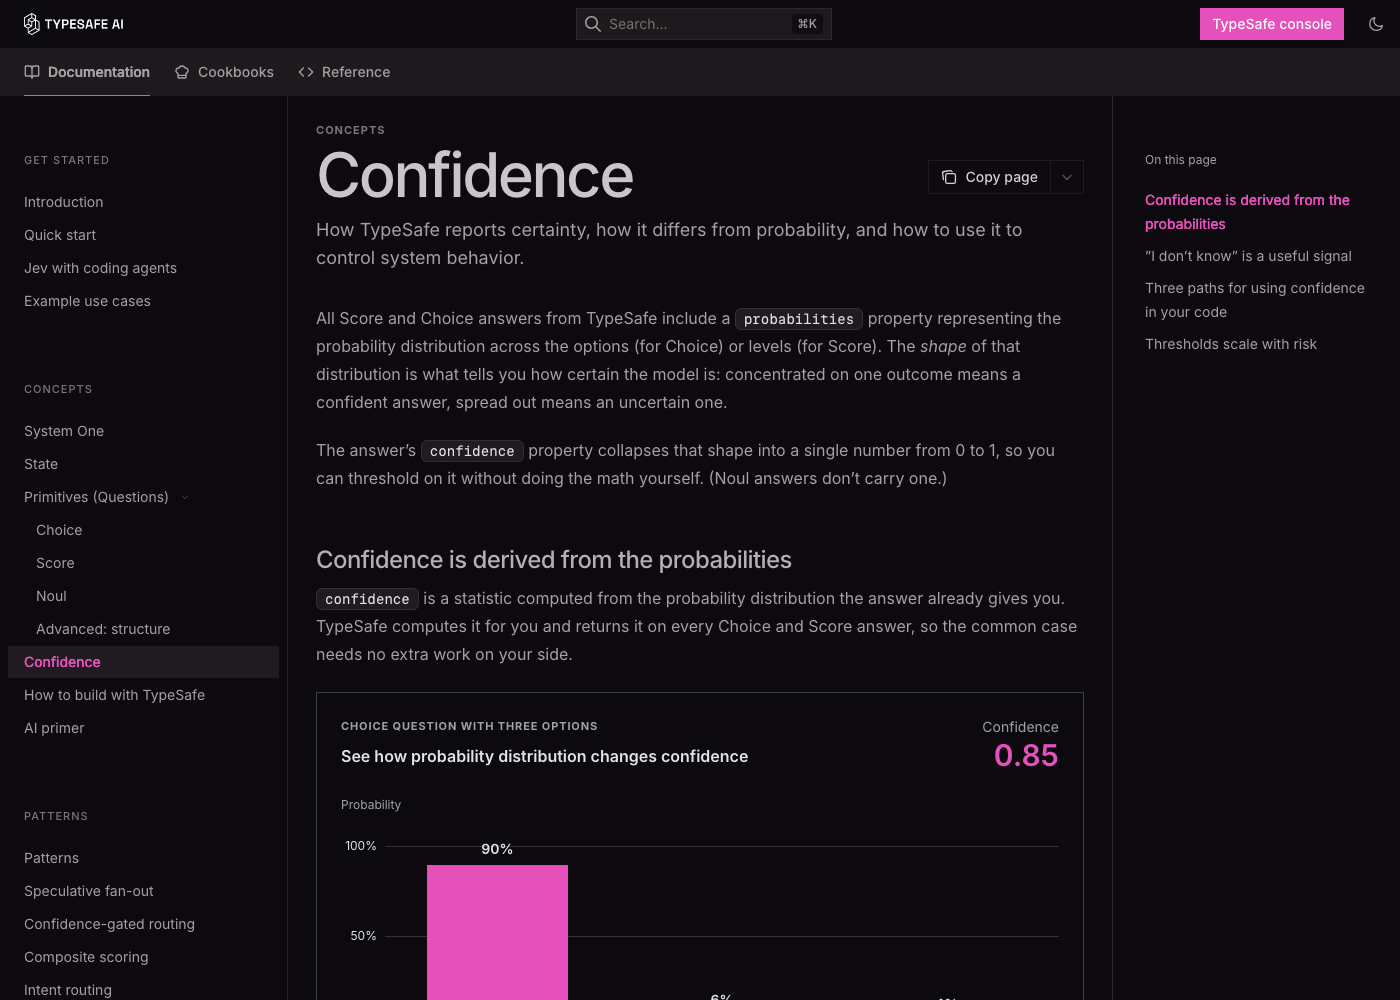Open Jev with coding agents page

[100, 268]
